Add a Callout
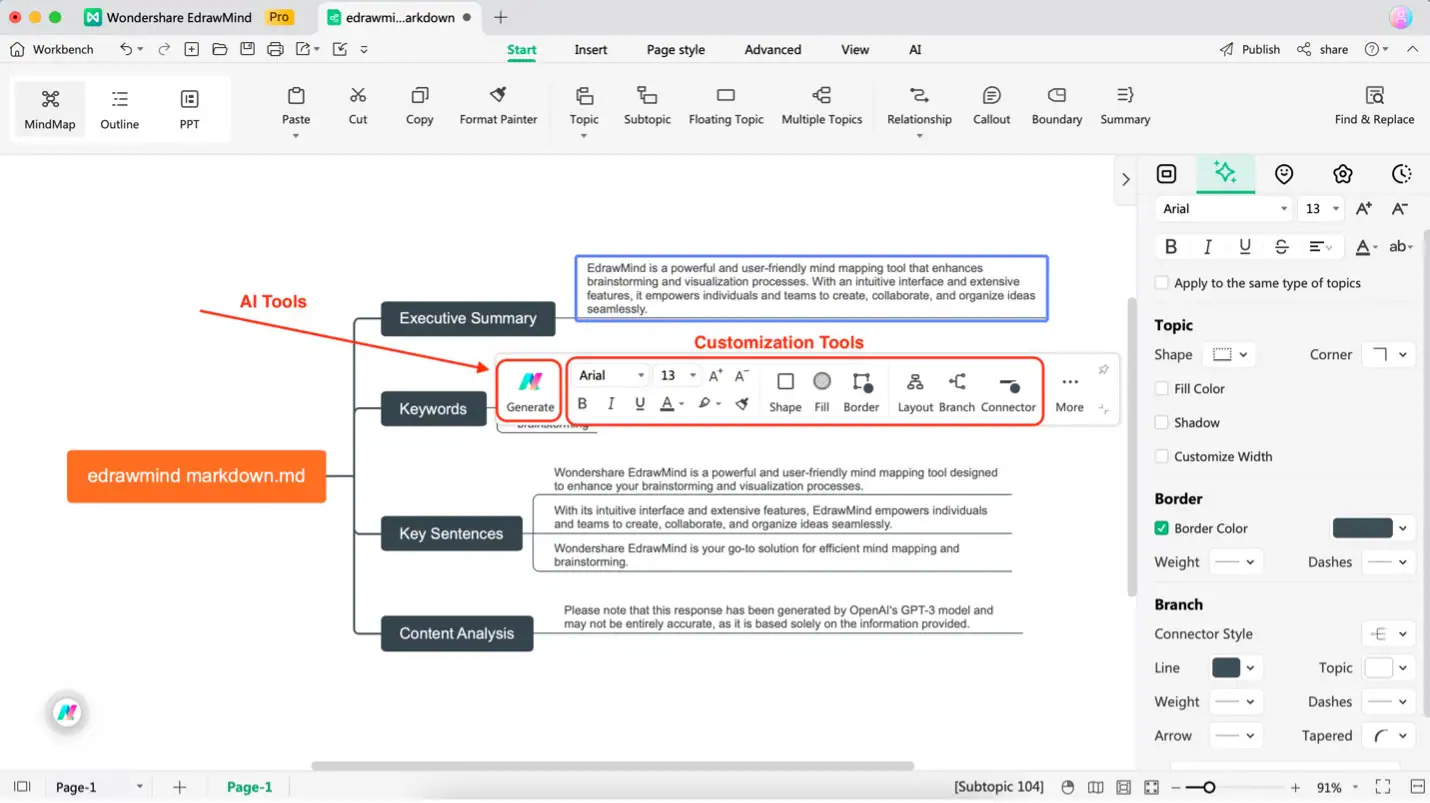Image resolution: width=1430 pixels, height=803 pixels. tap(992, 106)
